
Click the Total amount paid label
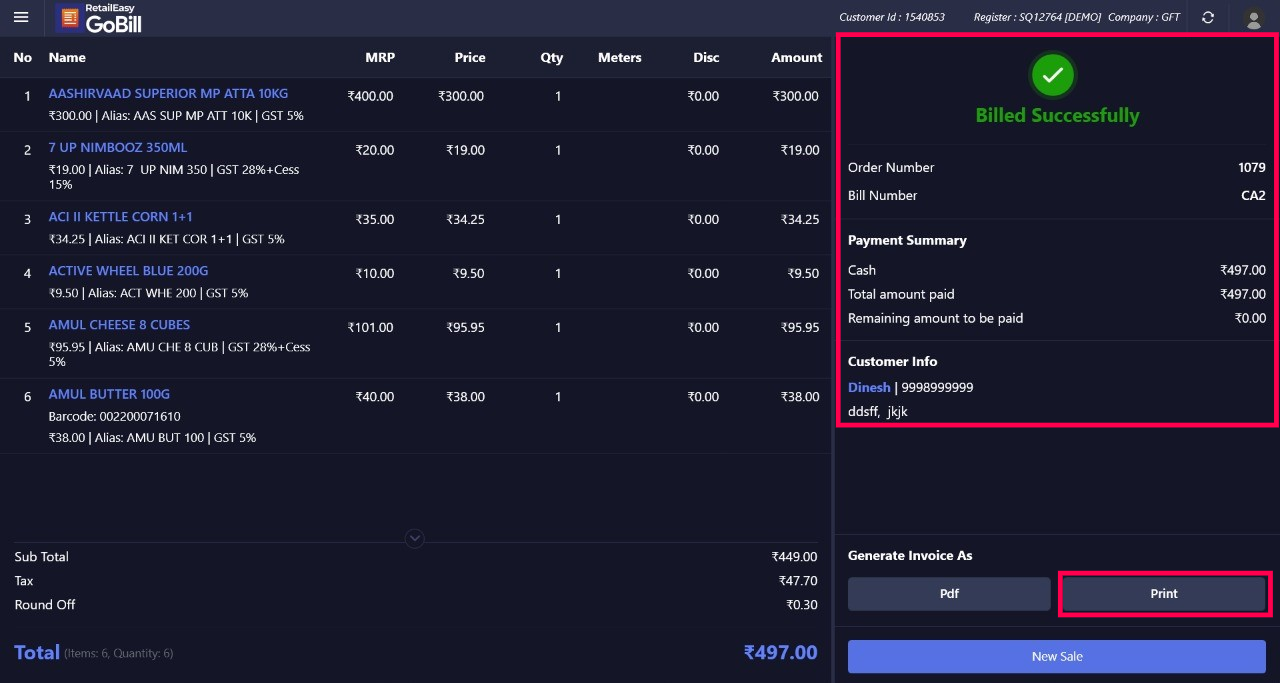(x=901, y=294)
